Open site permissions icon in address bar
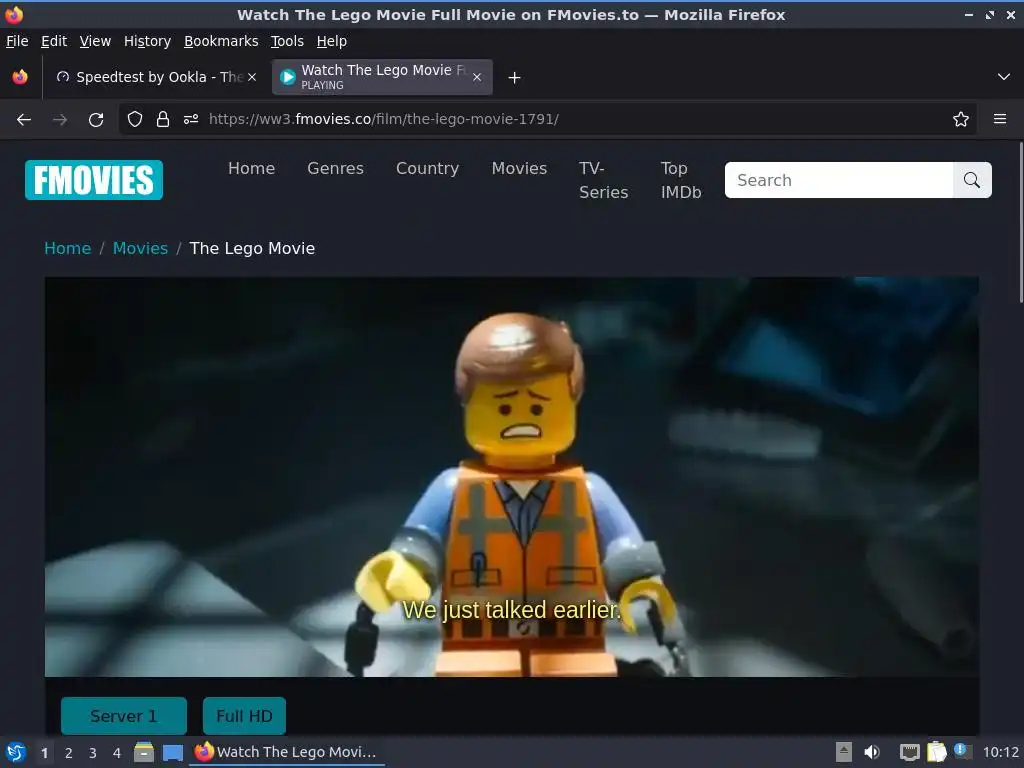 pos(191,119)
